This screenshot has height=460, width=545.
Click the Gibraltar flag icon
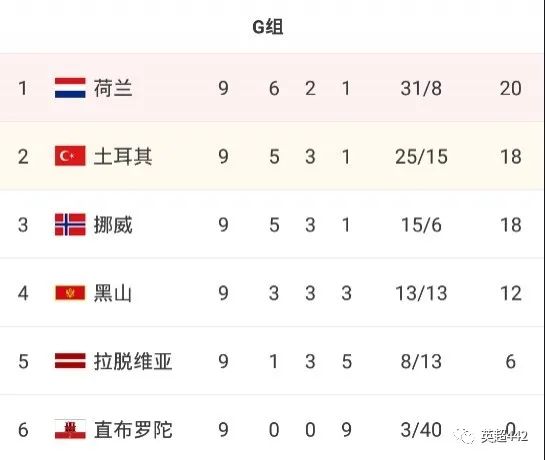(70, 429)
